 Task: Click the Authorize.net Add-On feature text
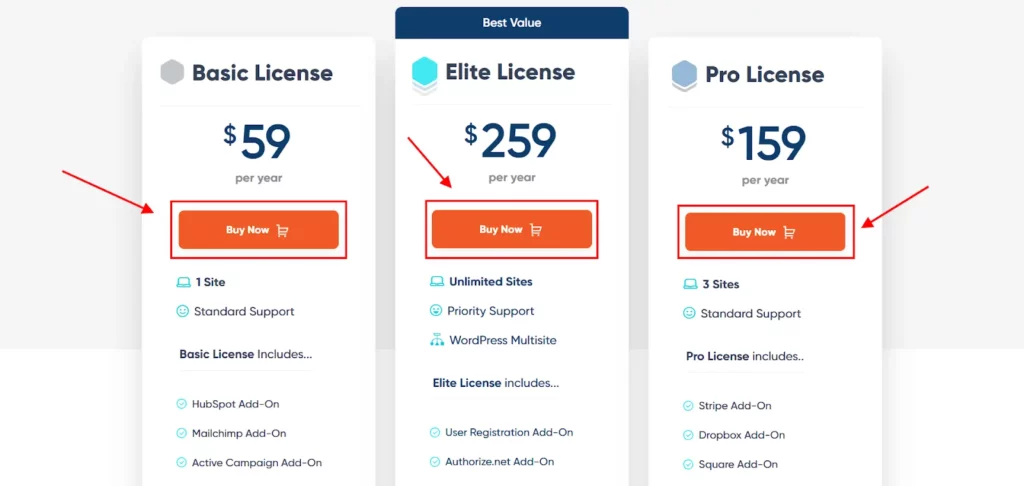pyautogui.click(x=500, y=462)
